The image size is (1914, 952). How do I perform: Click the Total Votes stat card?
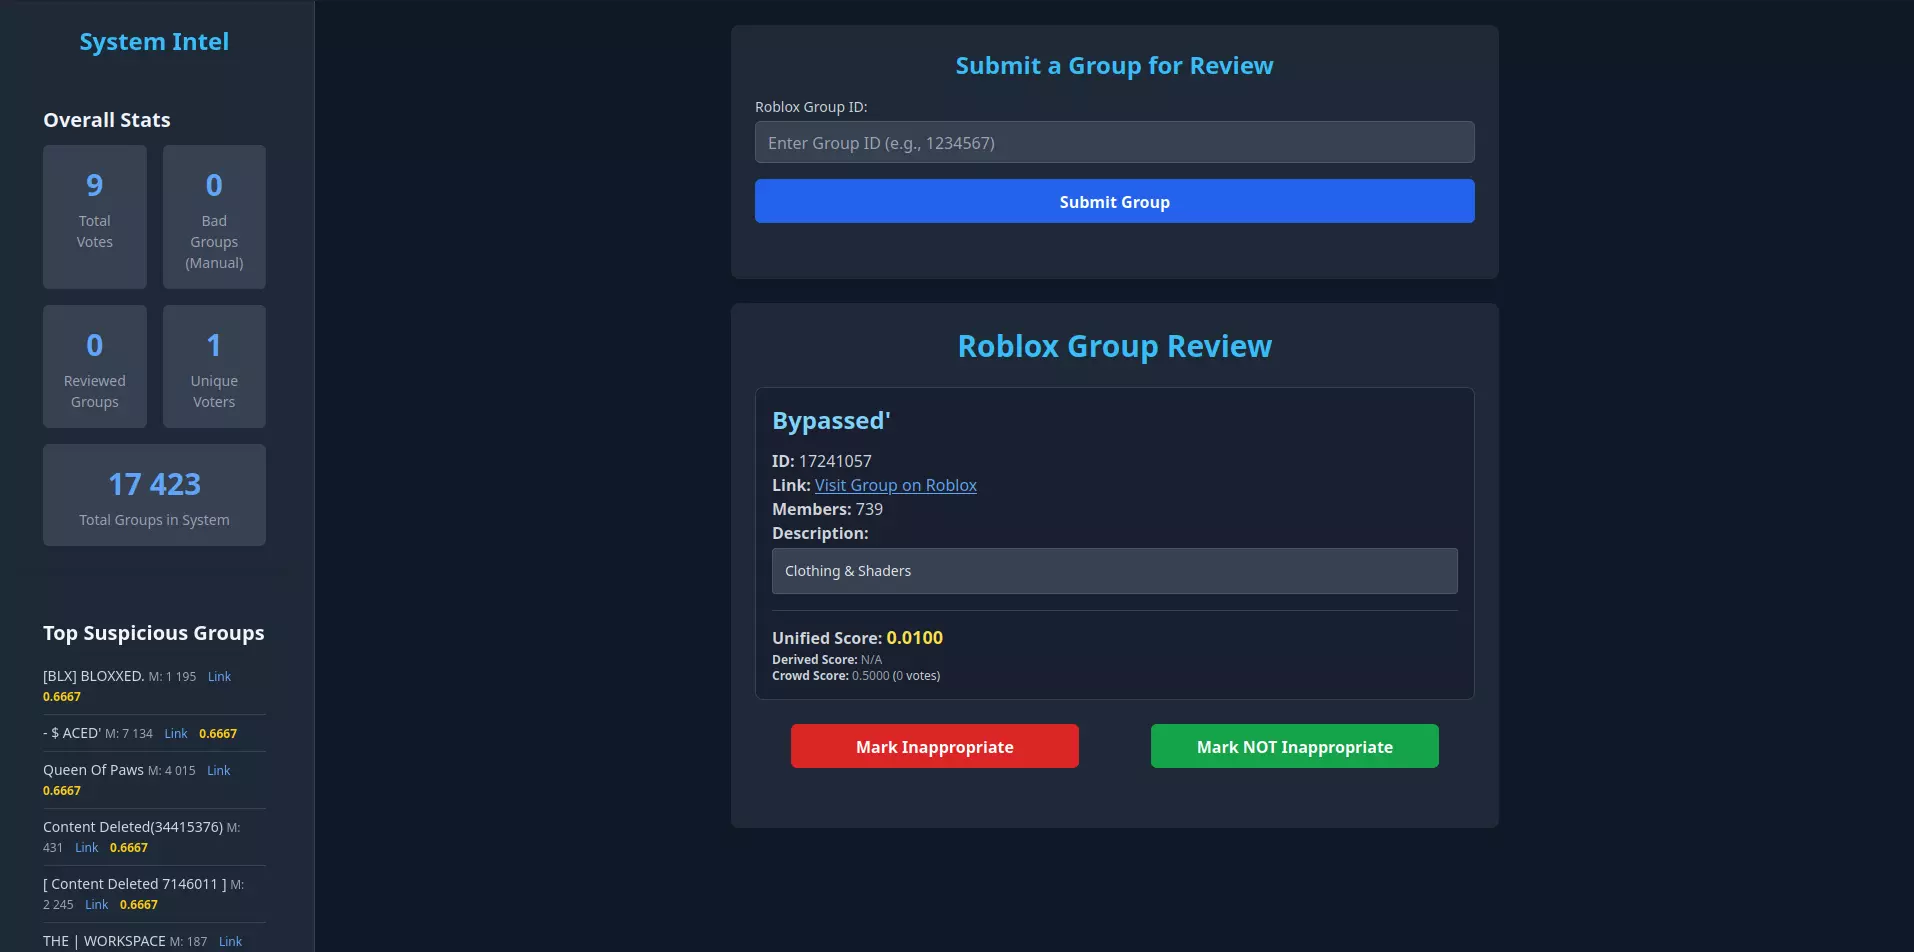click(95, 217)
